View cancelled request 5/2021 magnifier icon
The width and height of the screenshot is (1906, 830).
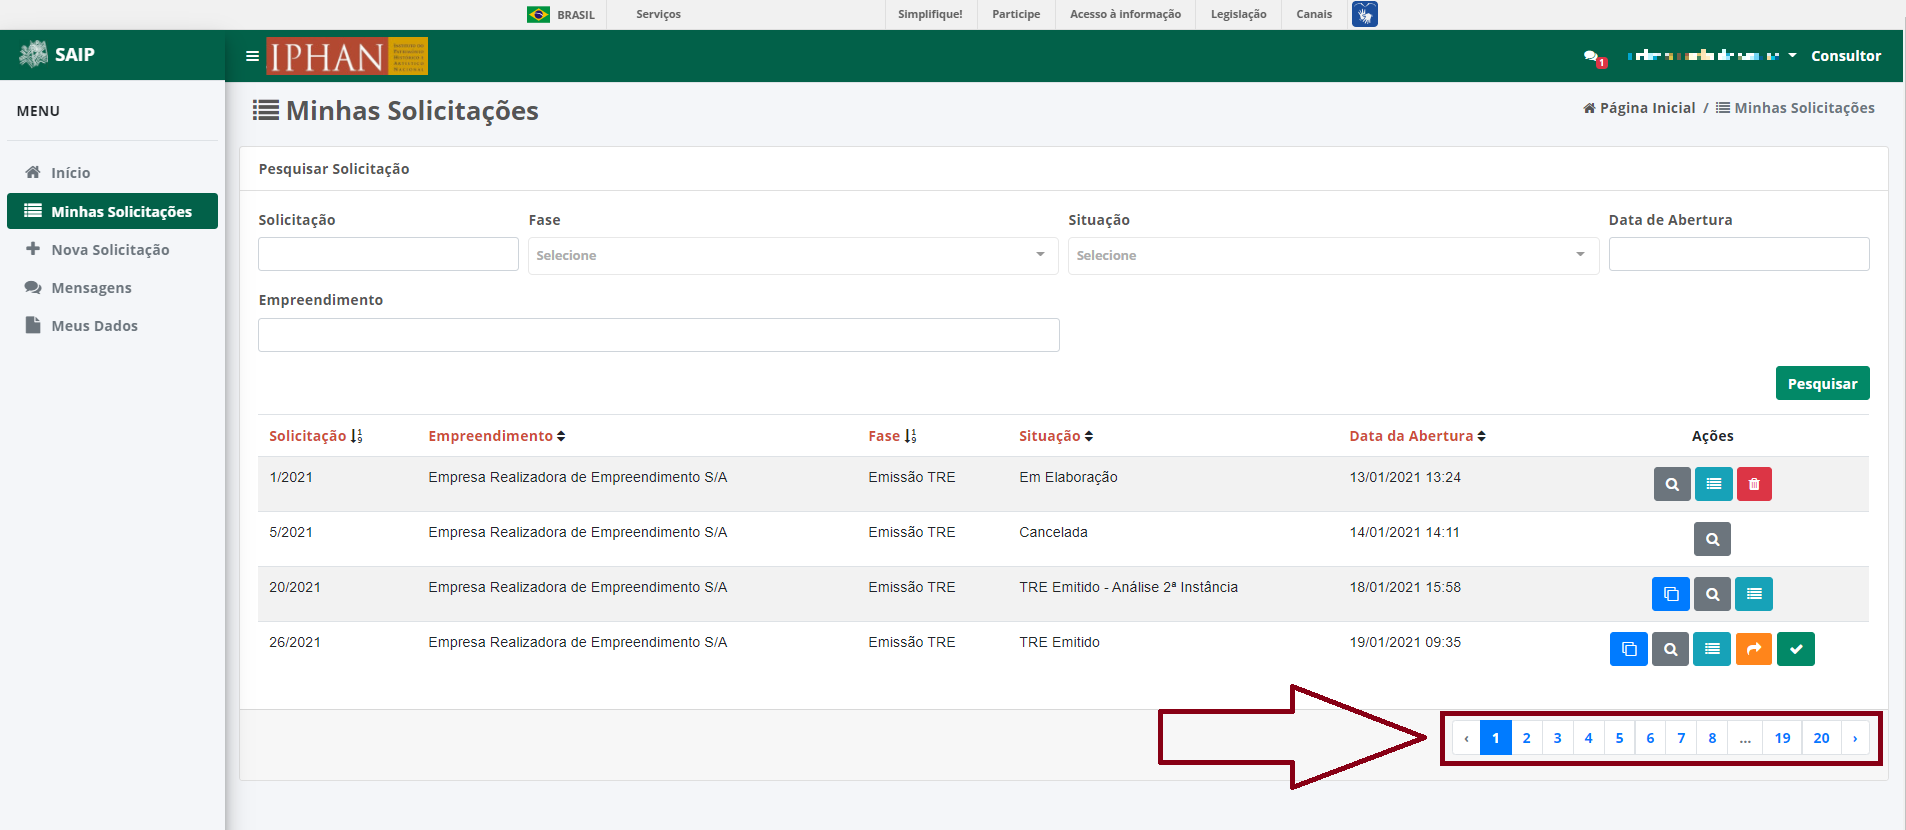(1712, 539)
